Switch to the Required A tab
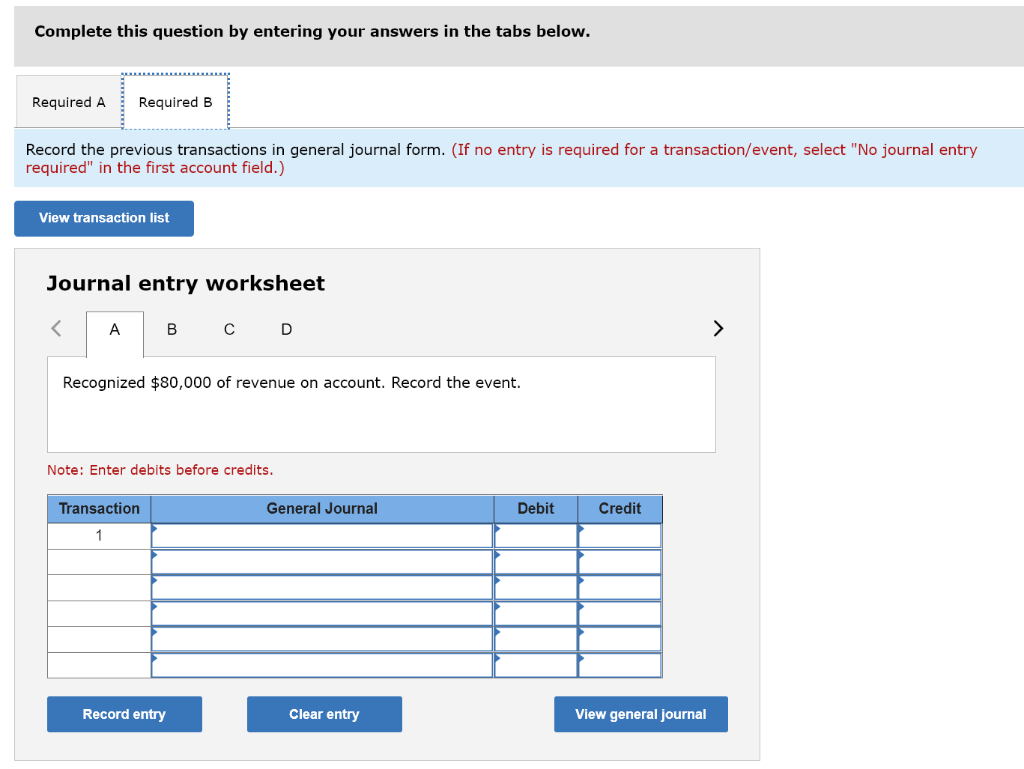 tap(68, 101)
